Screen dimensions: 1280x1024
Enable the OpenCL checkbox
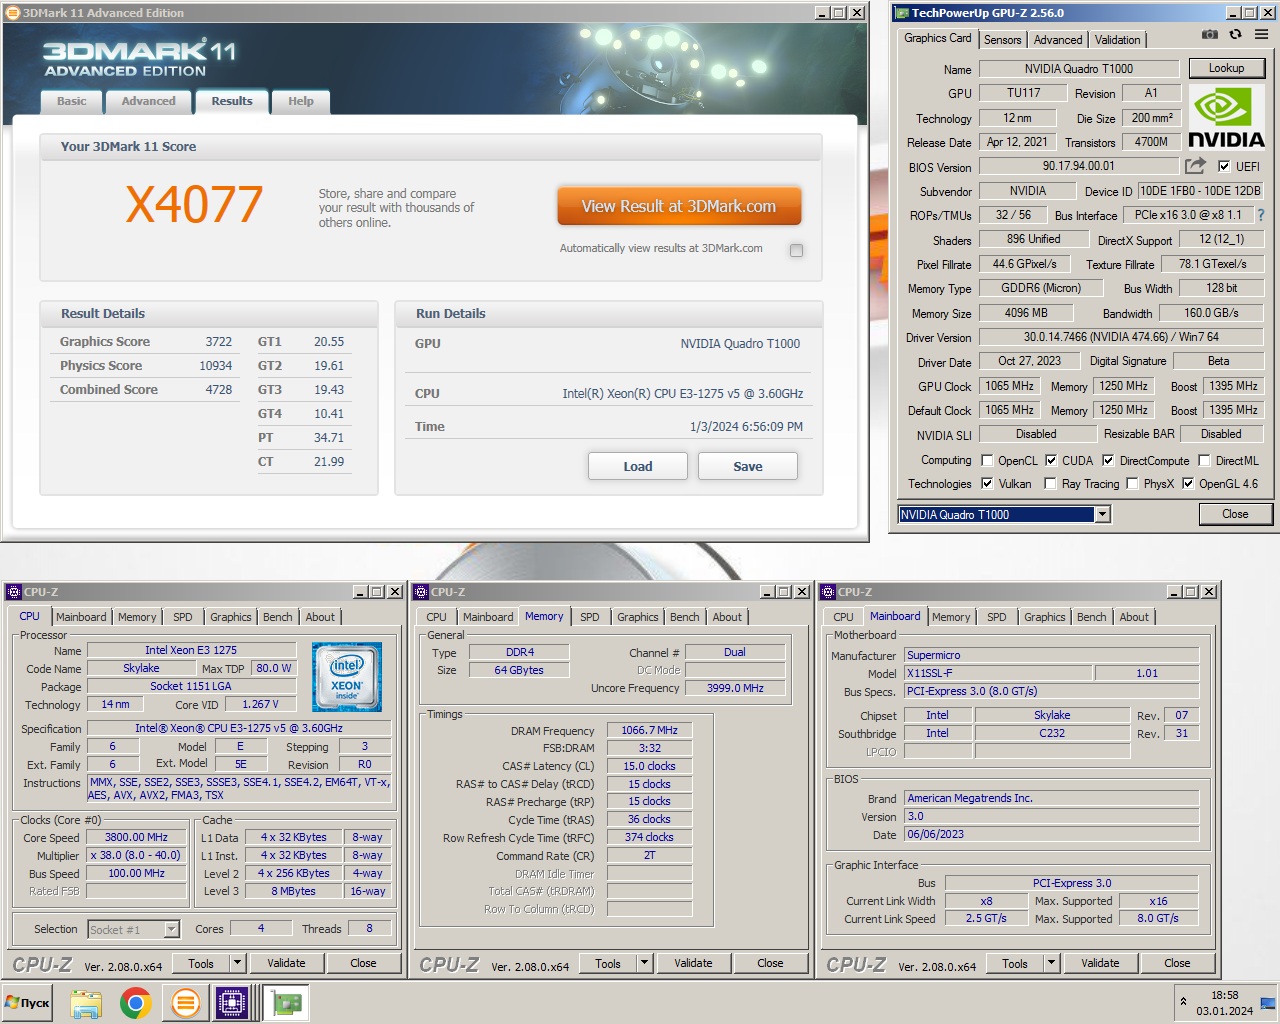point(987,461)
